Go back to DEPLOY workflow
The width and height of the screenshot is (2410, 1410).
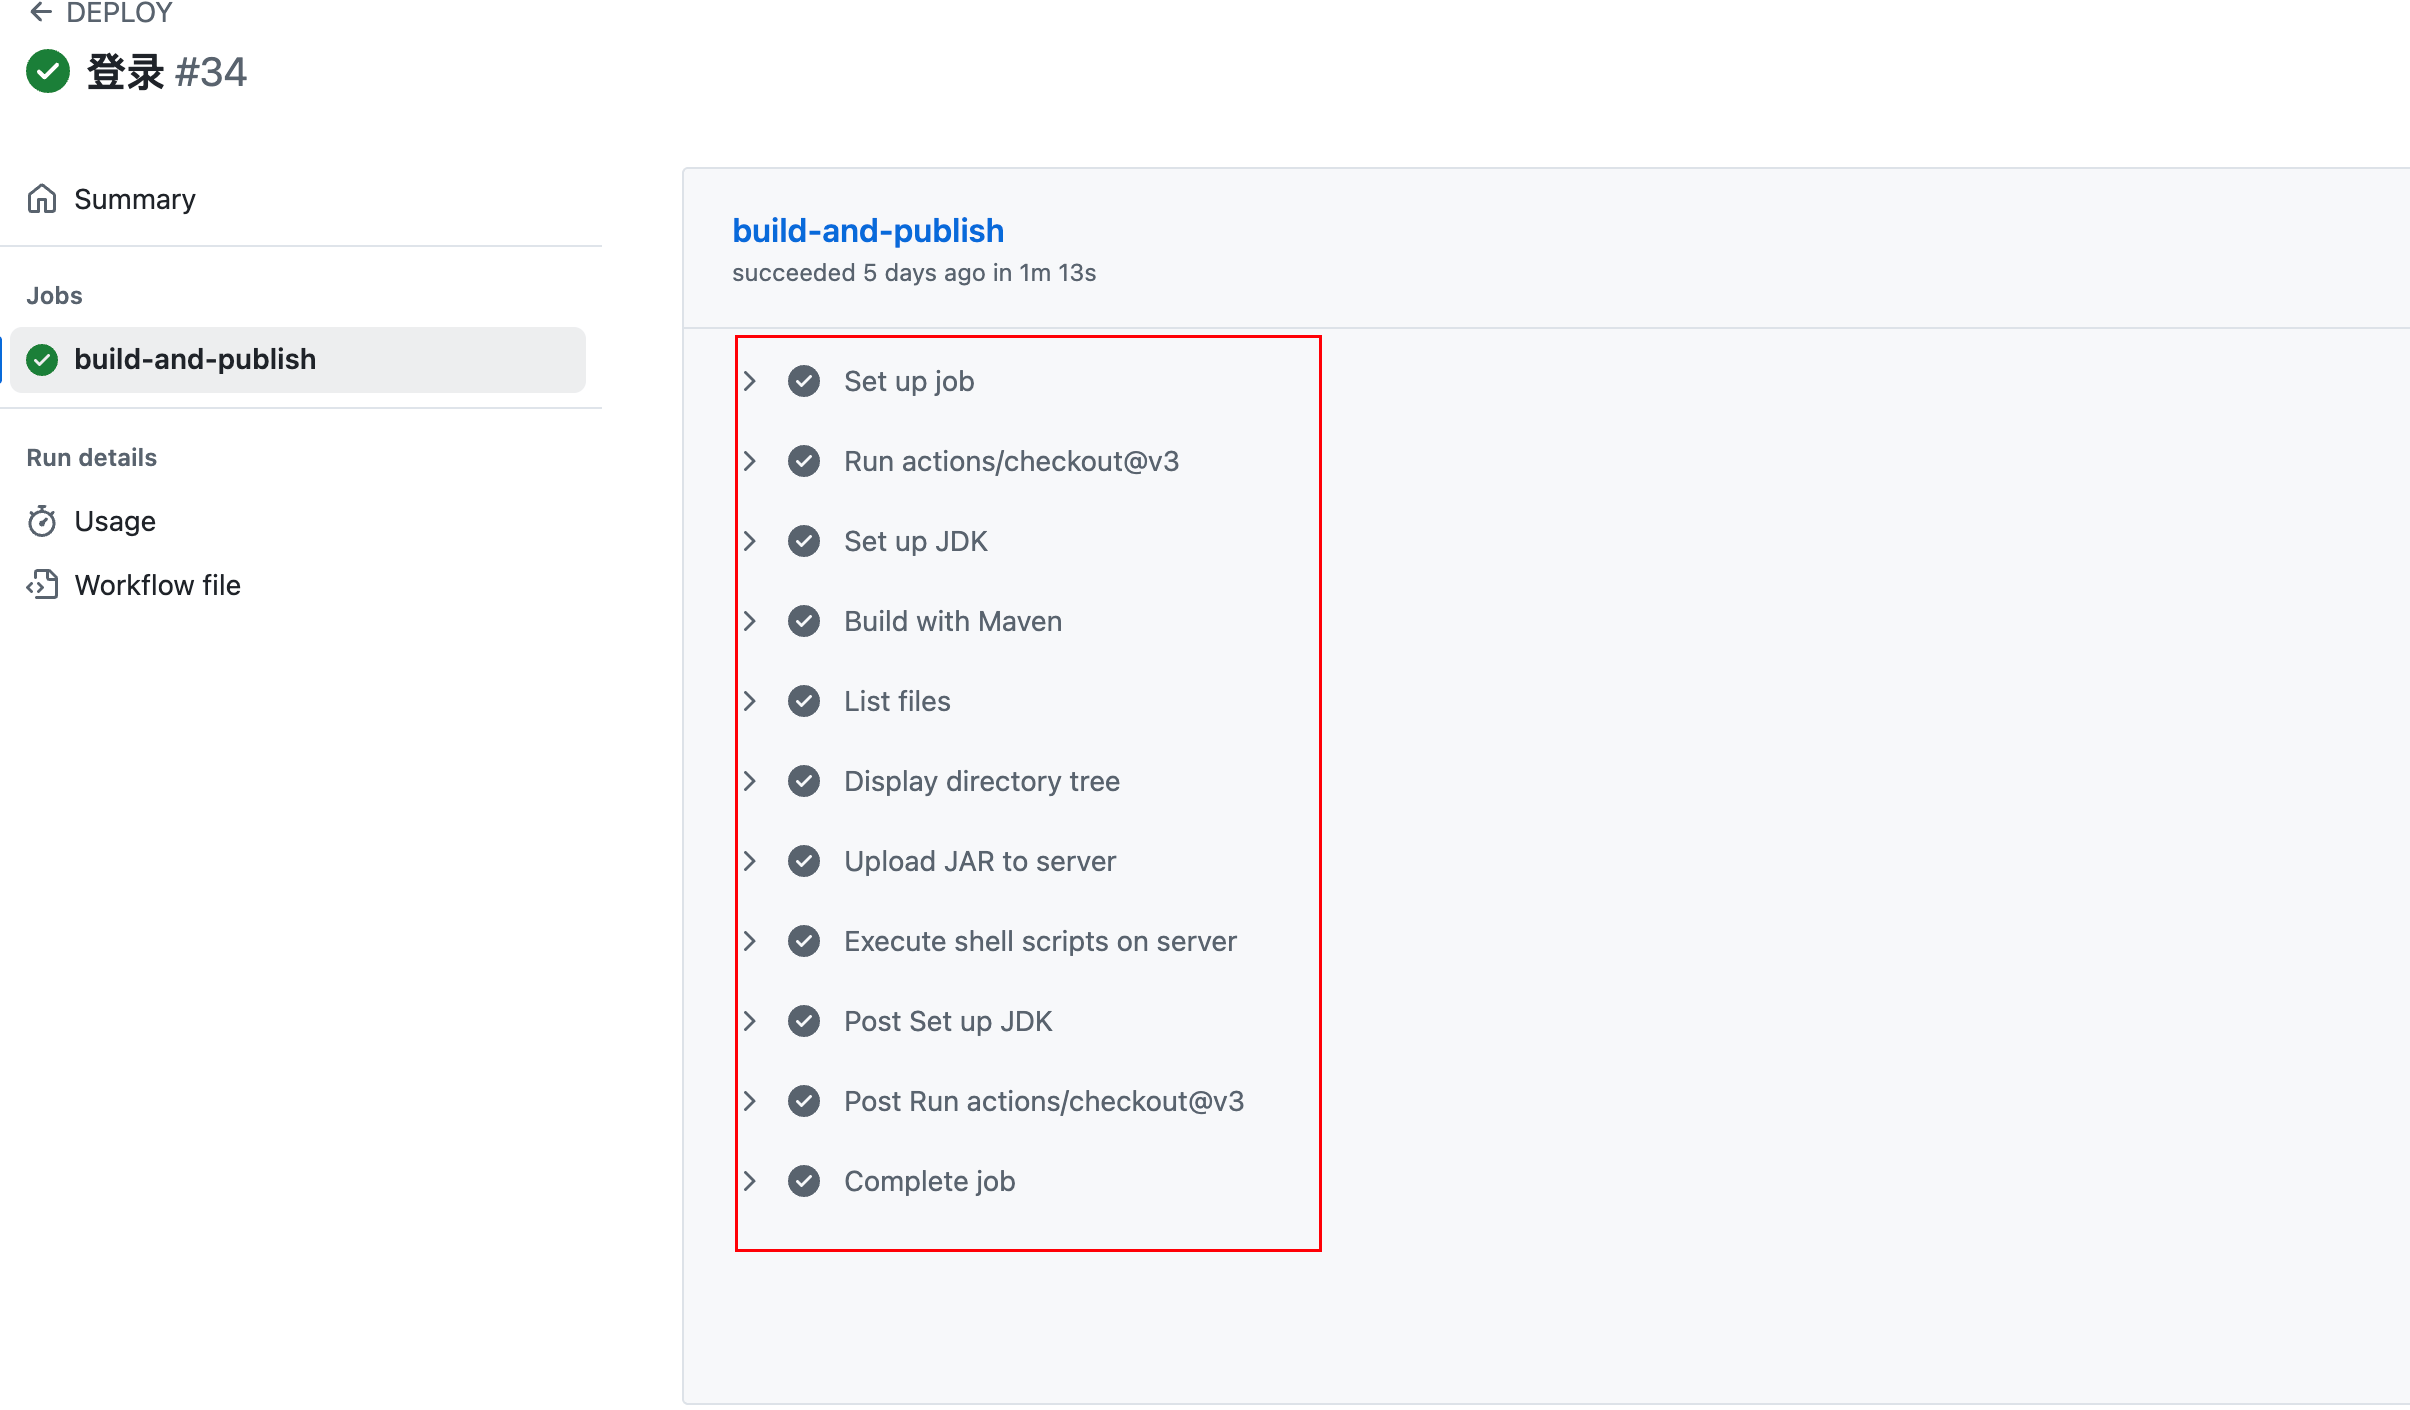pyautogui.click(x=119, y=12)
